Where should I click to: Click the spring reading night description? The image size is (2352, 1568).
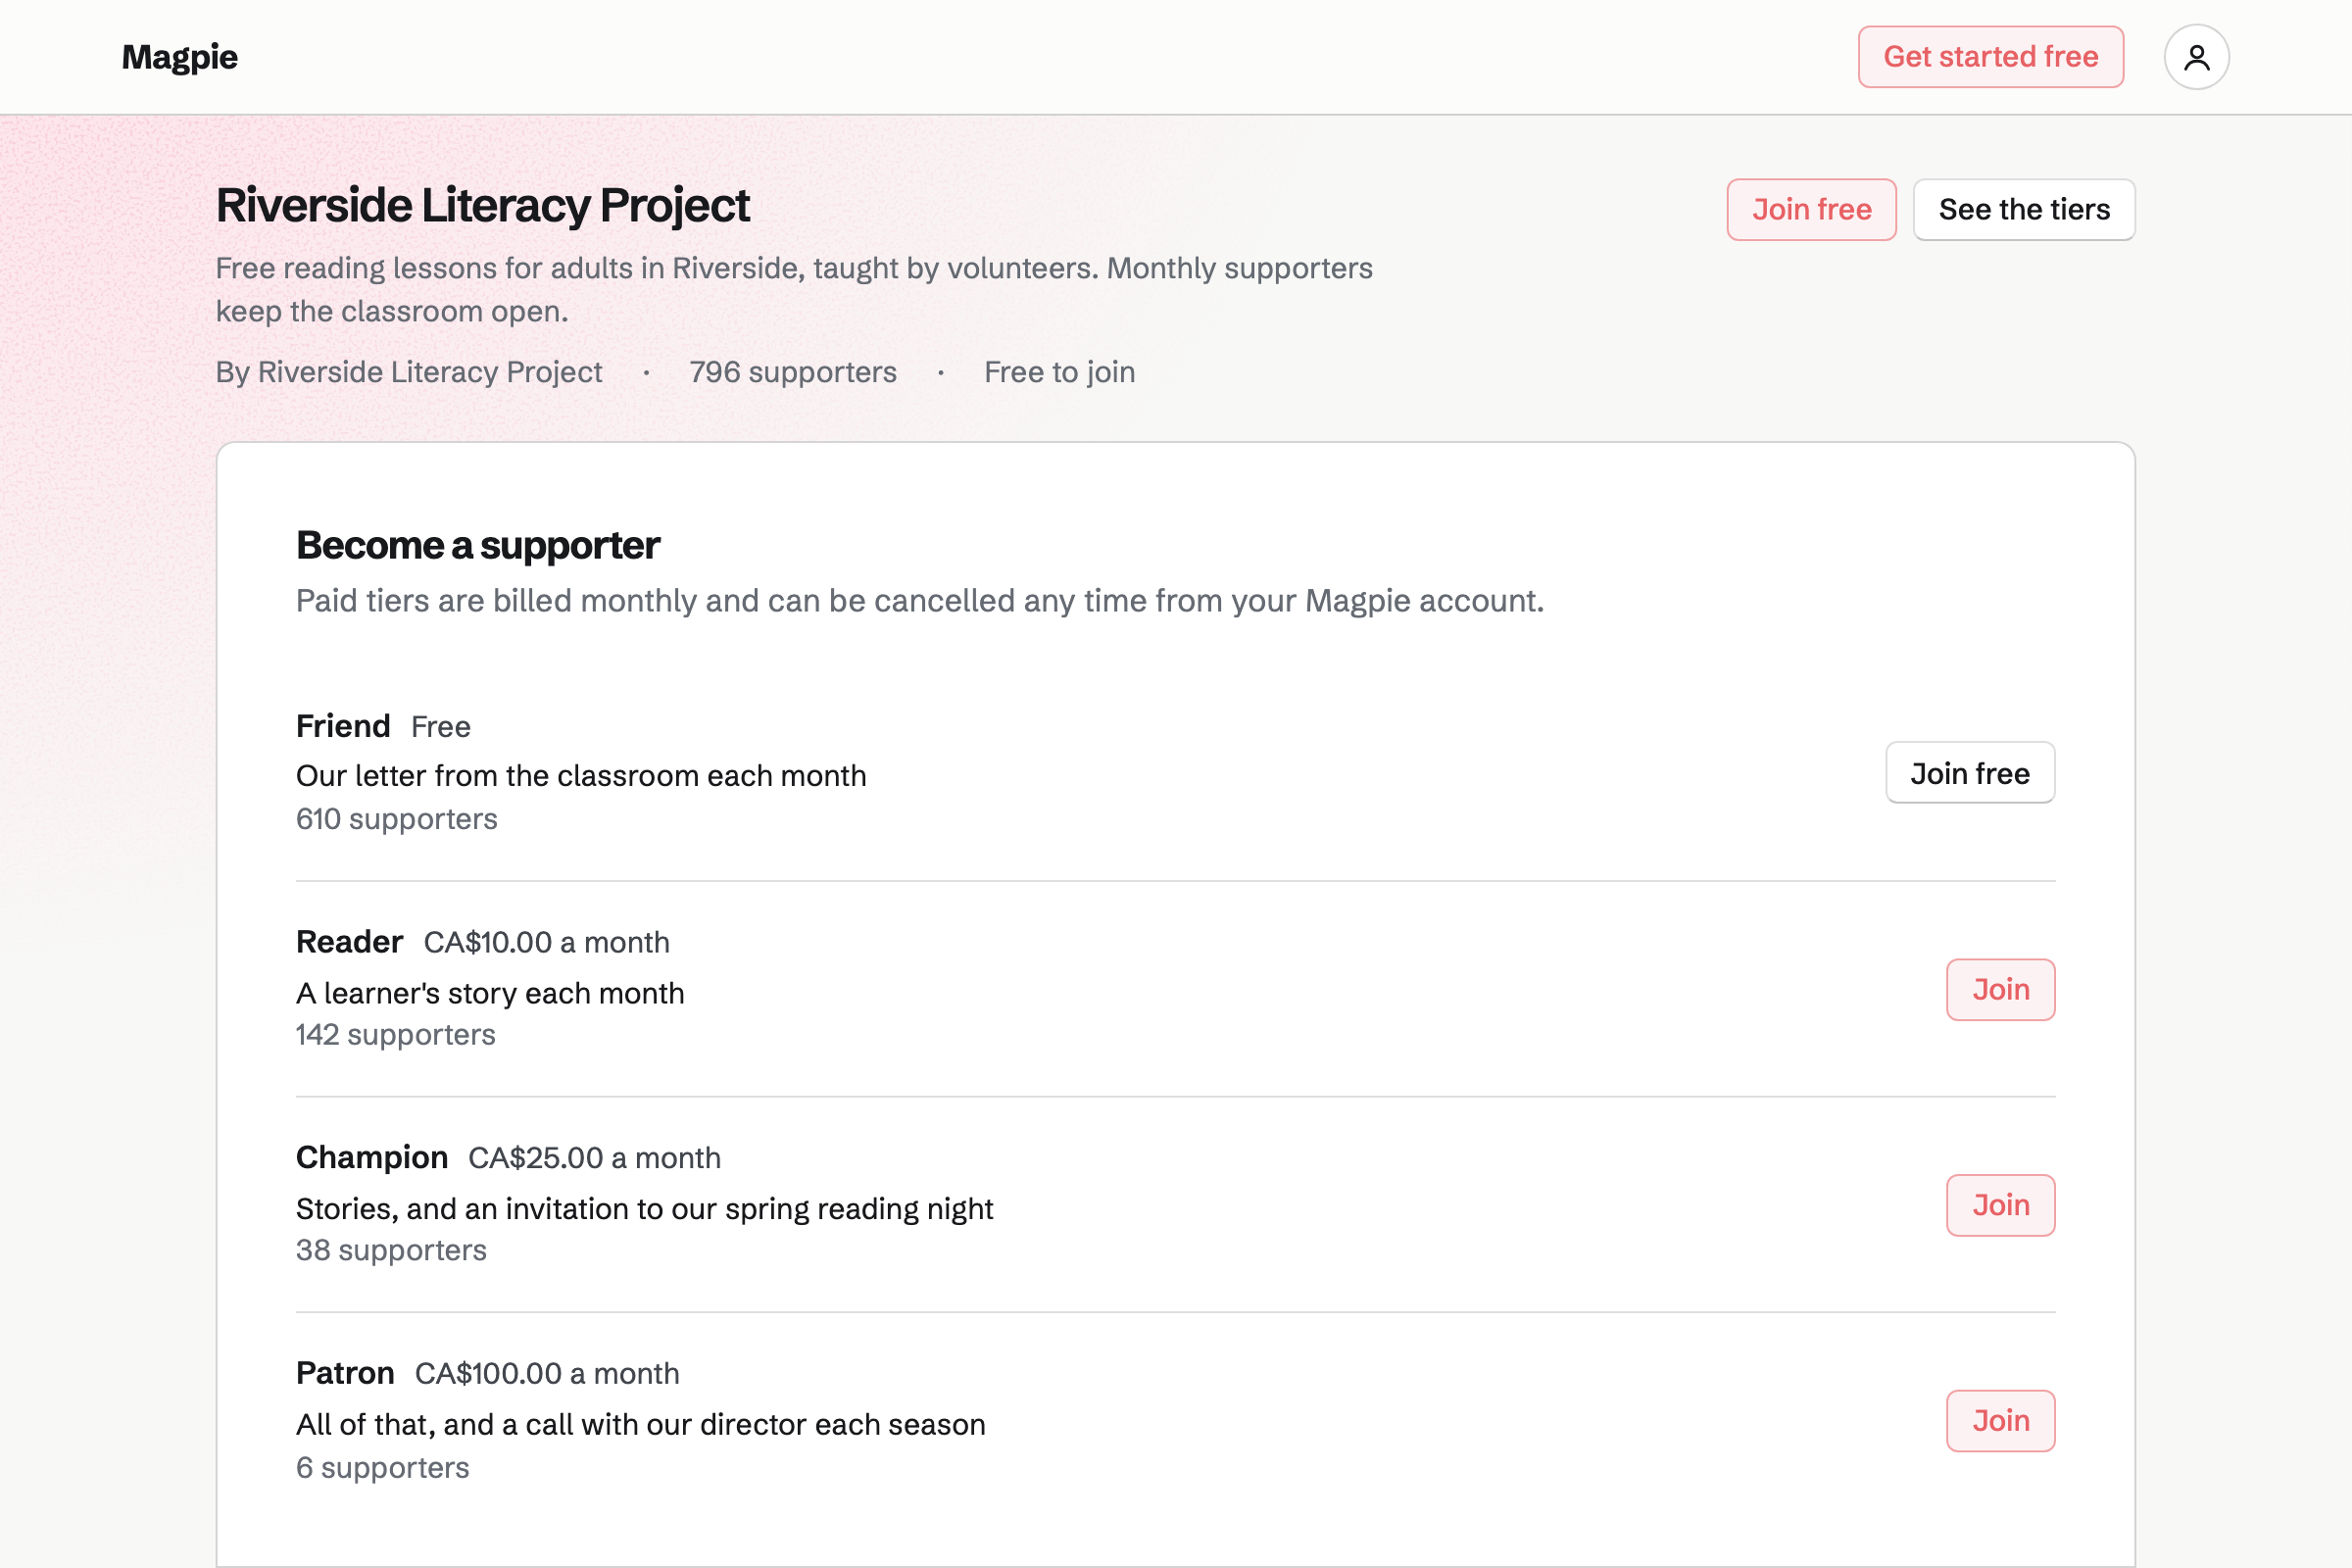[644, 1209]
